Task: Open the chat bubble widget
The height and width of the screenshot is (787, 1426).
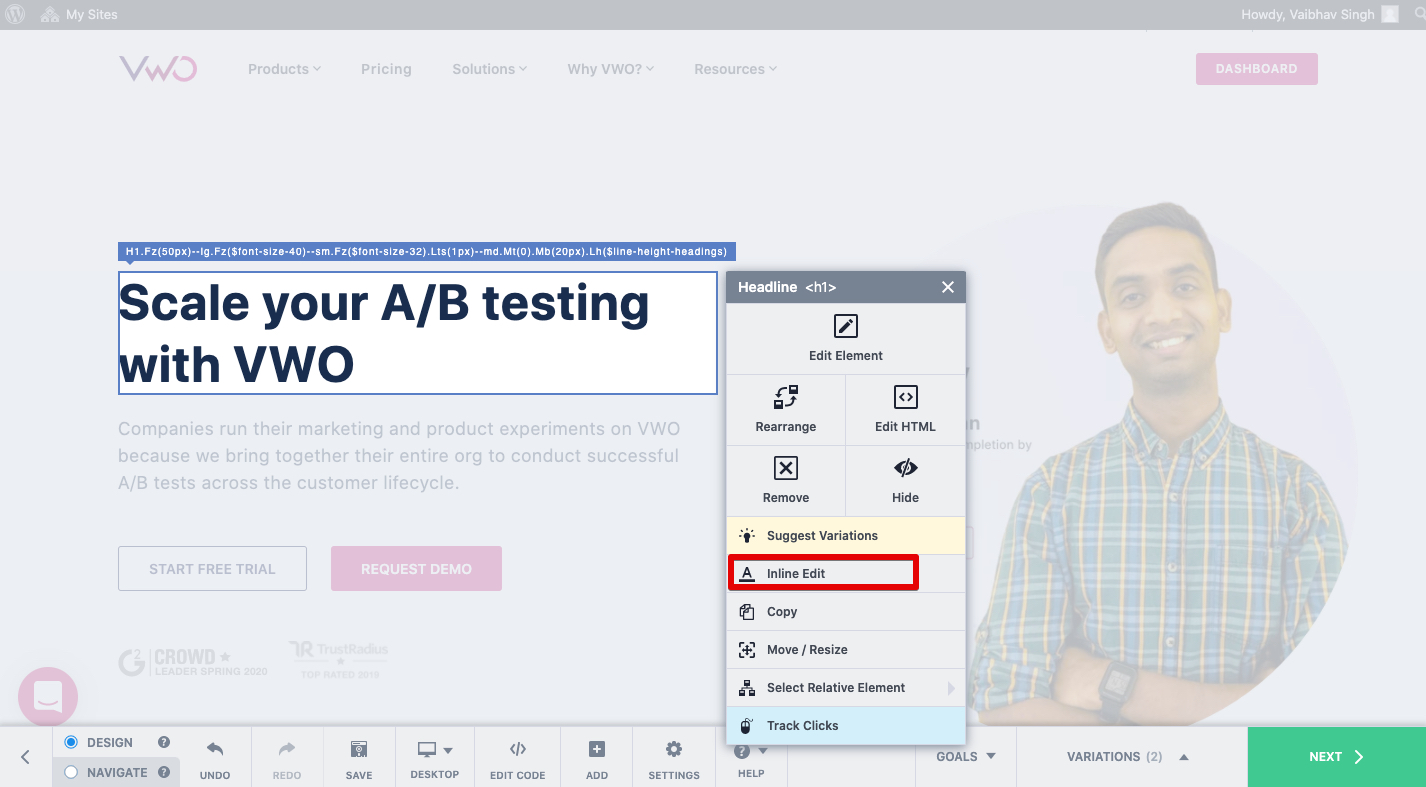Action: 48,697
